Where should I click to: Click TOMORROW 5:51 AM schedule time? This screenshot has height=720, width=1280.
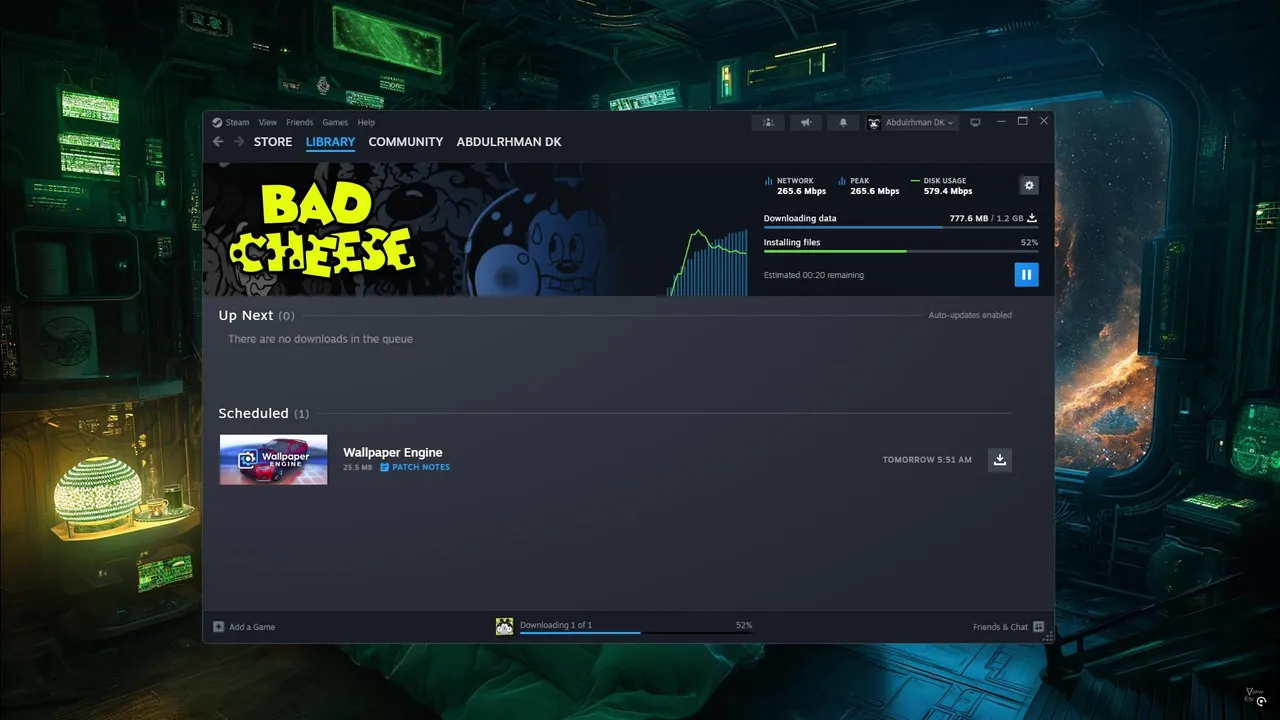[927, 460]
